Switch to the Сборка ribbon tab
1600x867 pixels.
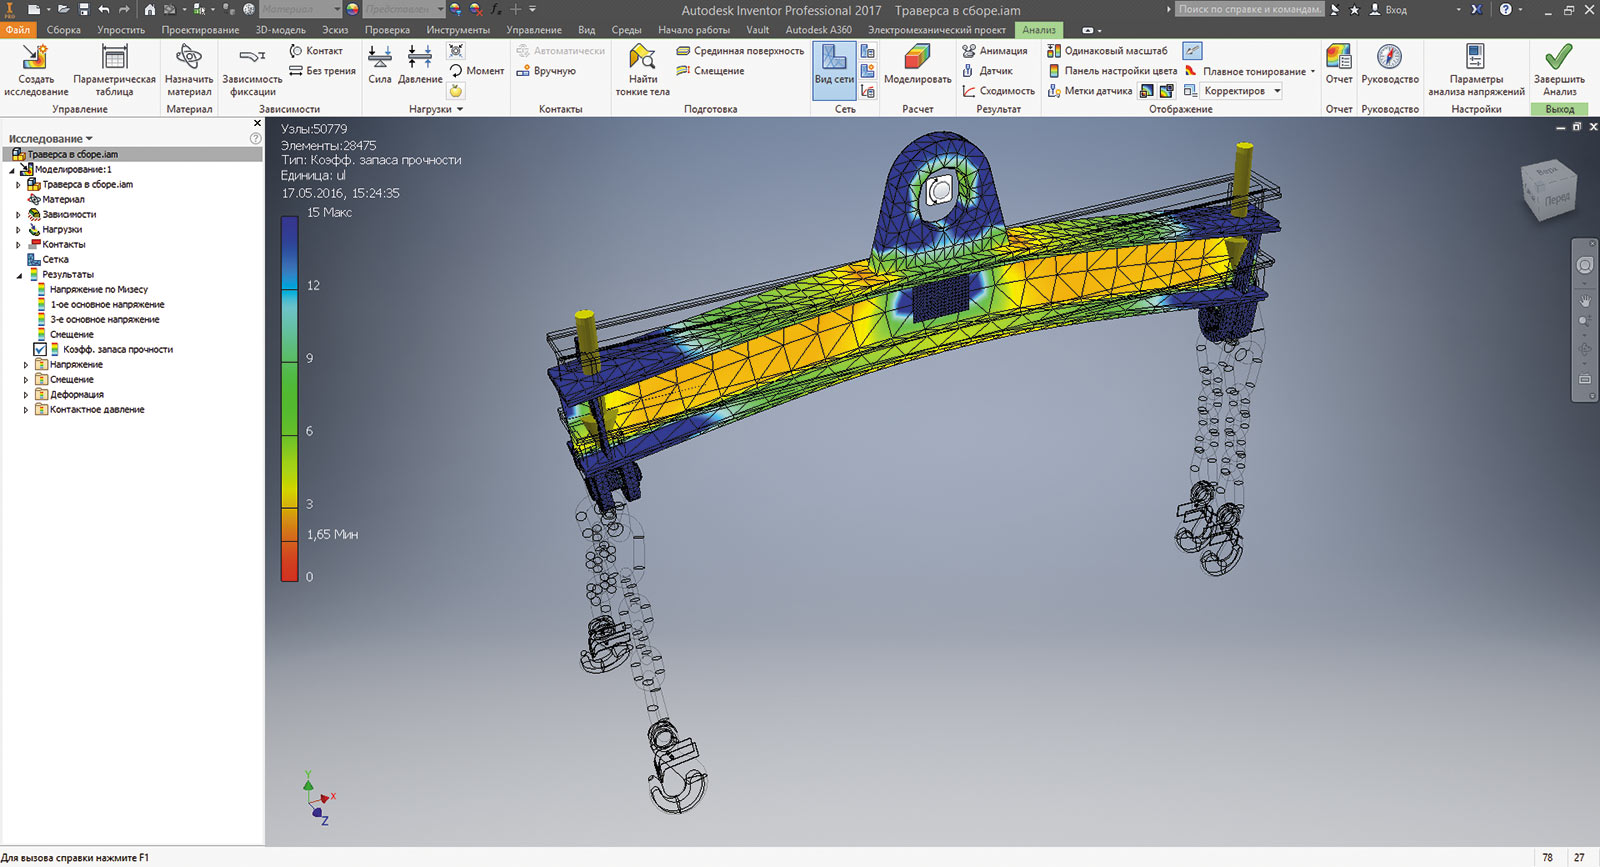coord(64,30)
